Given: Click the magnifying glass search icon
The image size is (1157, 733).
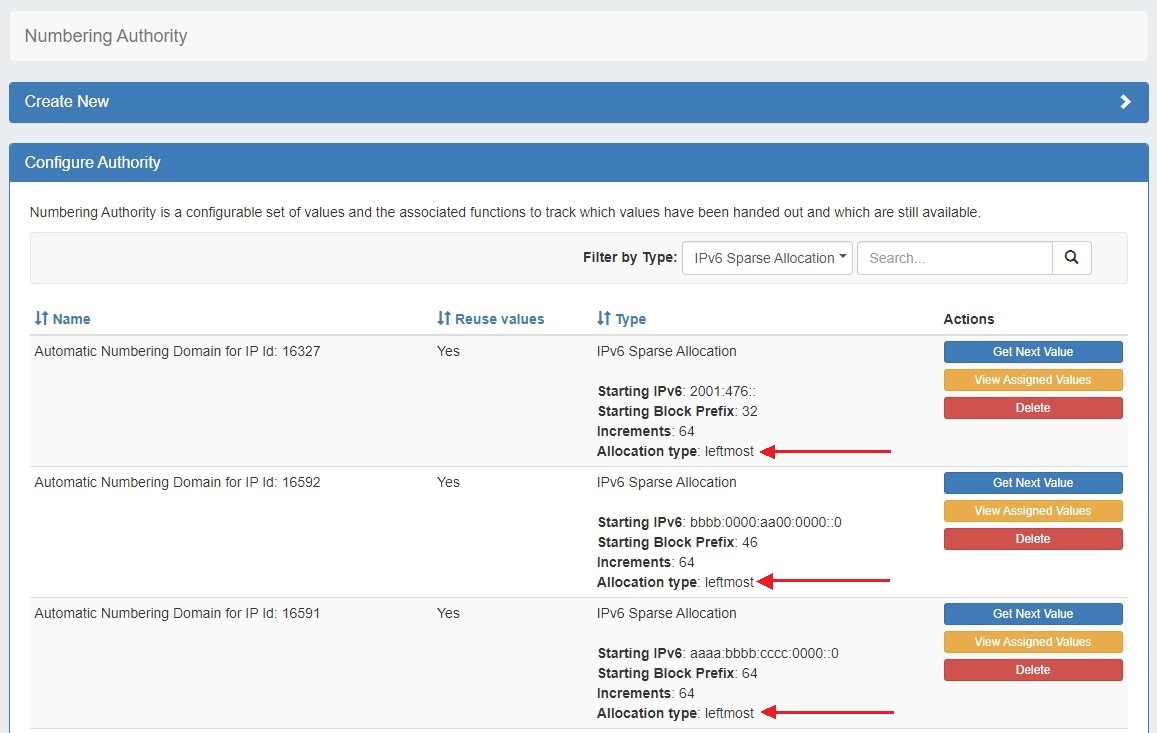Looking at the screenshot, I should [x=1071, y=258].
